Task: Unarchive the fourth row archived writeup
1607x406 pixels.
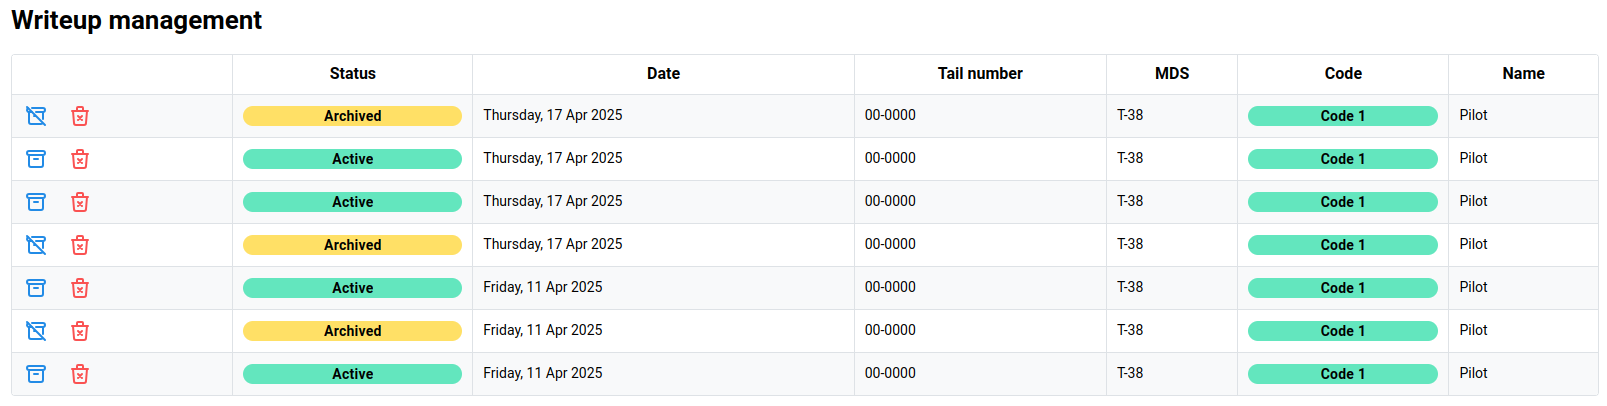Action: (x=36, y=245)
